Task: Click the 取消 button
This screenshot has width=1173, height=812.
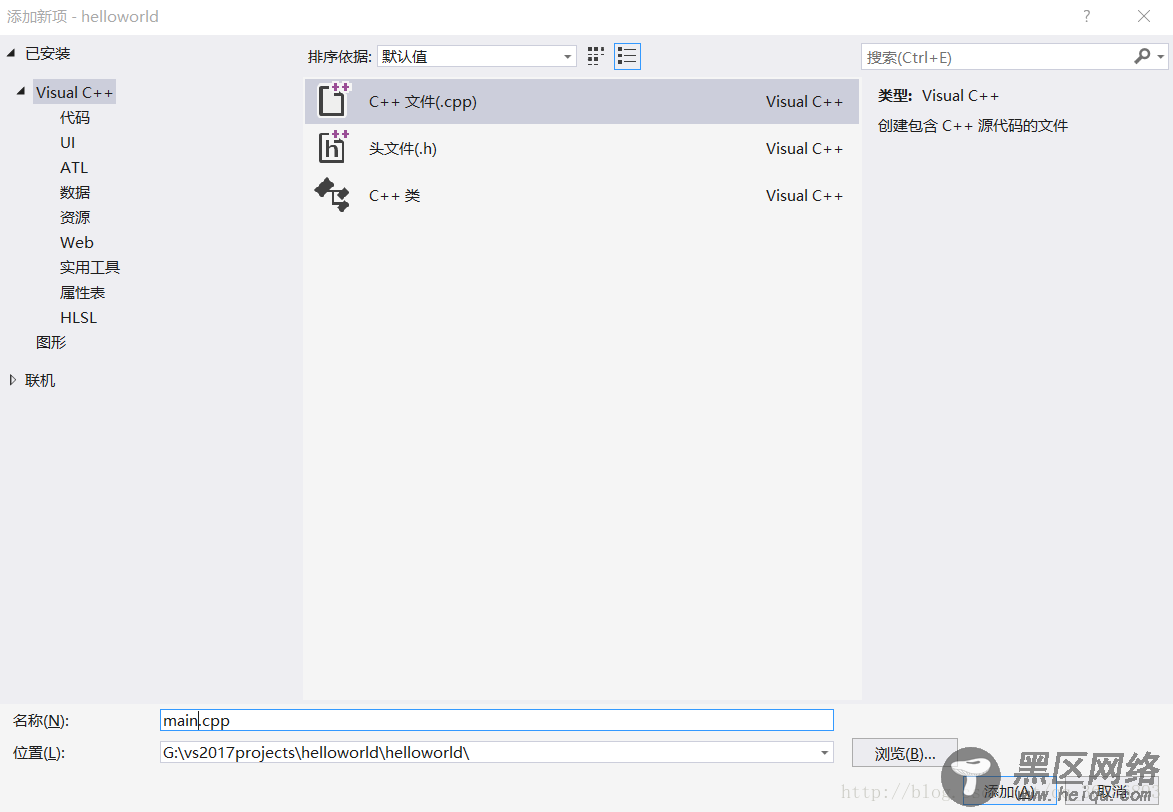Action: [x=1112, y=791]
